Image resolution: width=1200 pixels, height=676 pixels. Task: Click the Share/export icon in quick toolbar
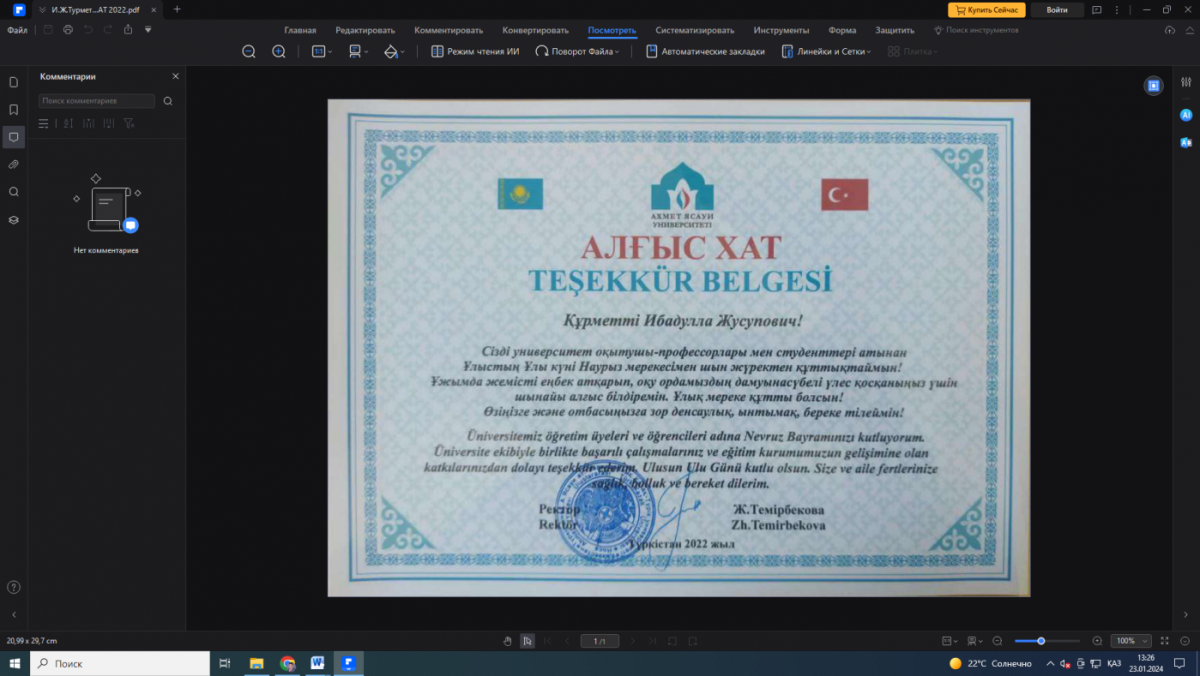(x=127, y=30)
